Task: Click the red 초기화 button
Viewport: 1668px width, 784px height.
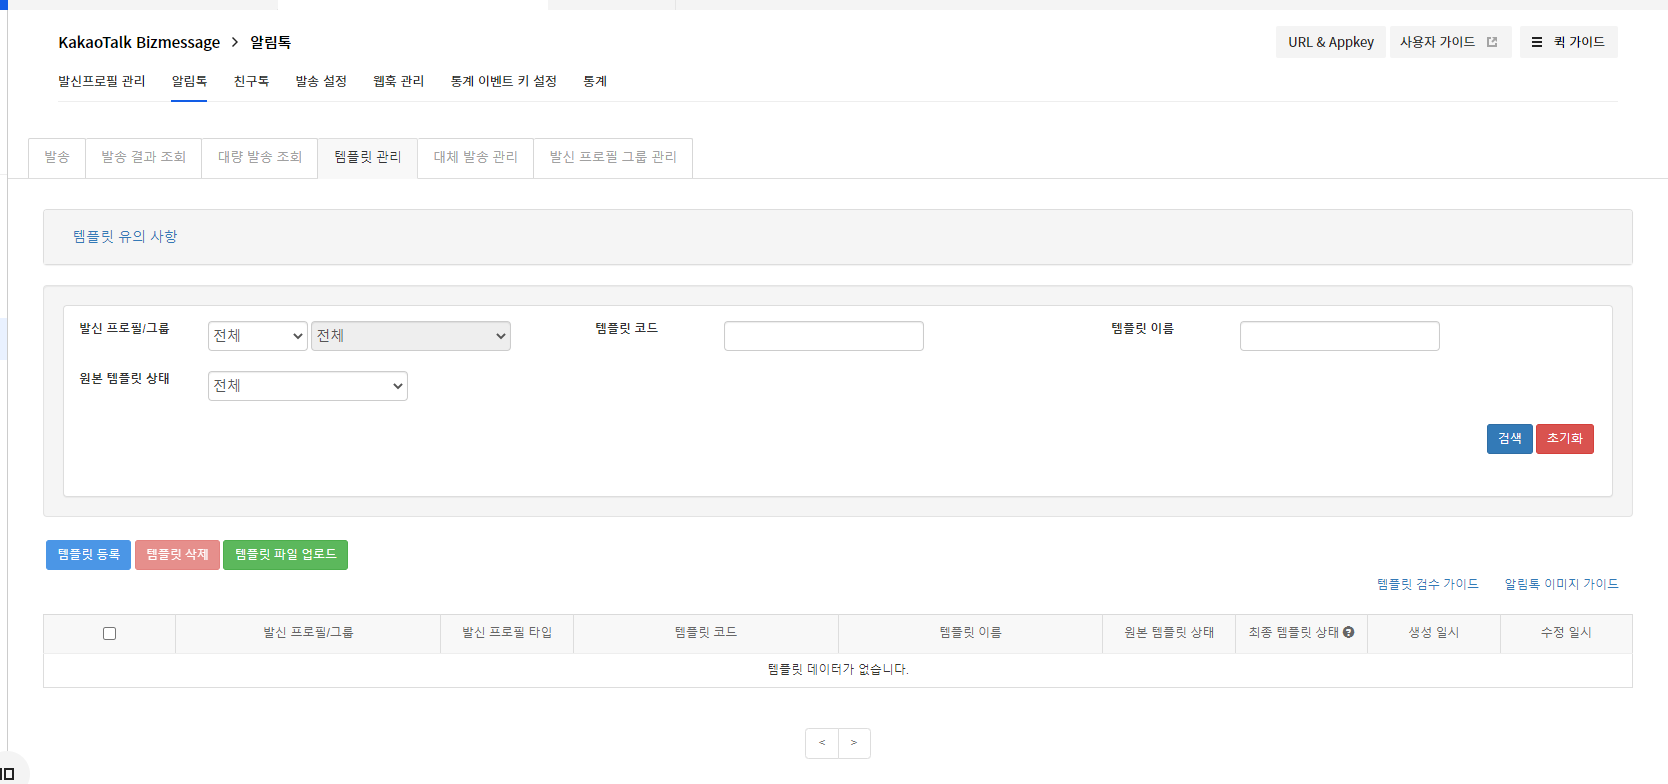Action: [x=1565, y=439]
